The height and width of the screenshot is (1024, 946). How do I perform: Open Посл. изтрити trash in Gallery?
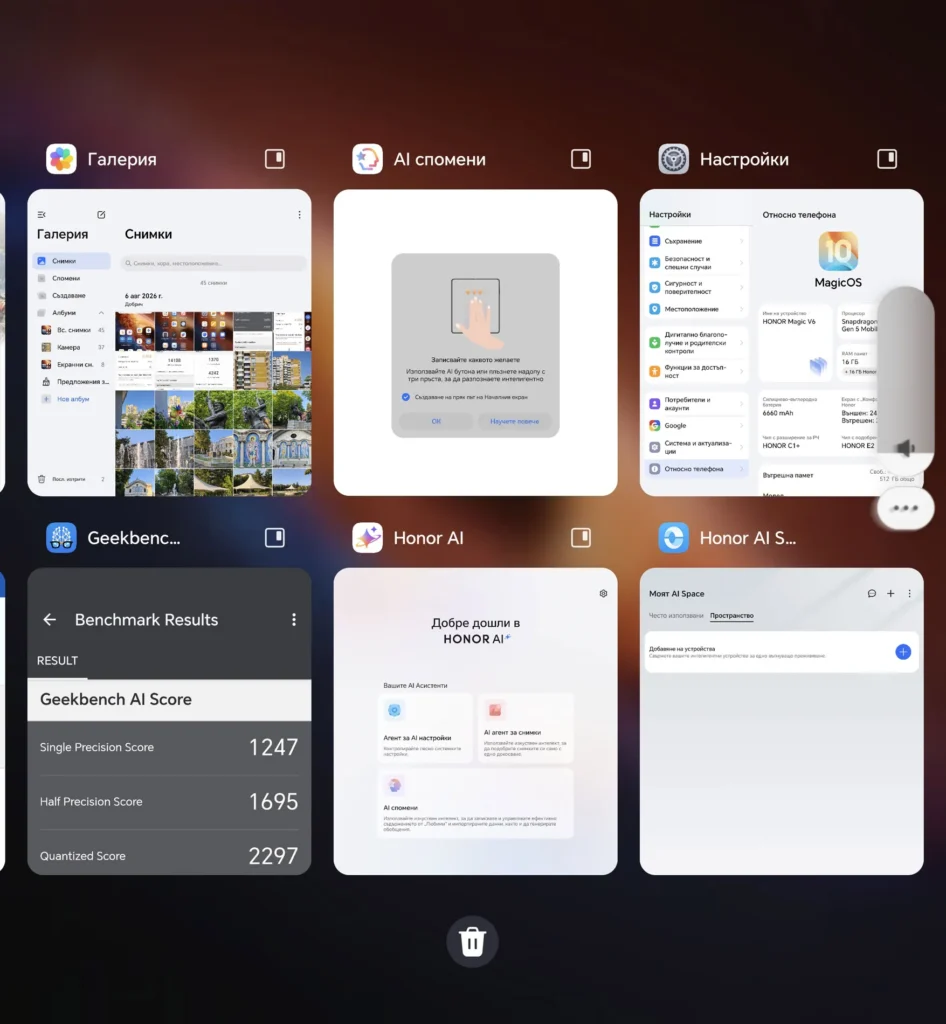pyautogui.click(x=71, y=479)
